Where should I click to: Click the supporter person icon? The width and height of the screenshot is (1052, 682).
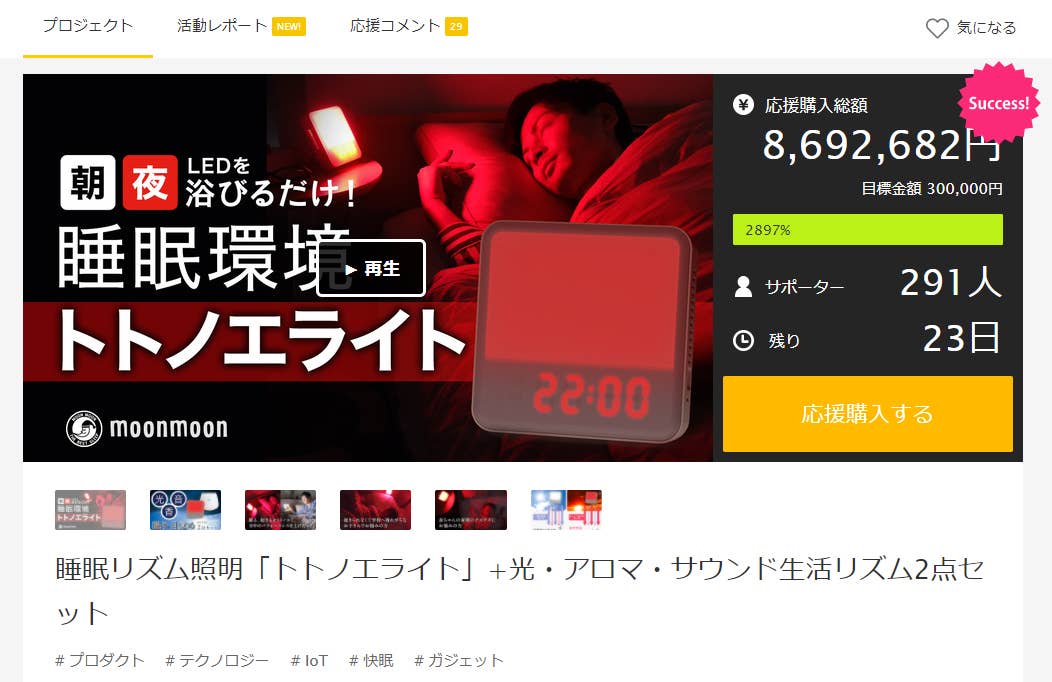743,286
